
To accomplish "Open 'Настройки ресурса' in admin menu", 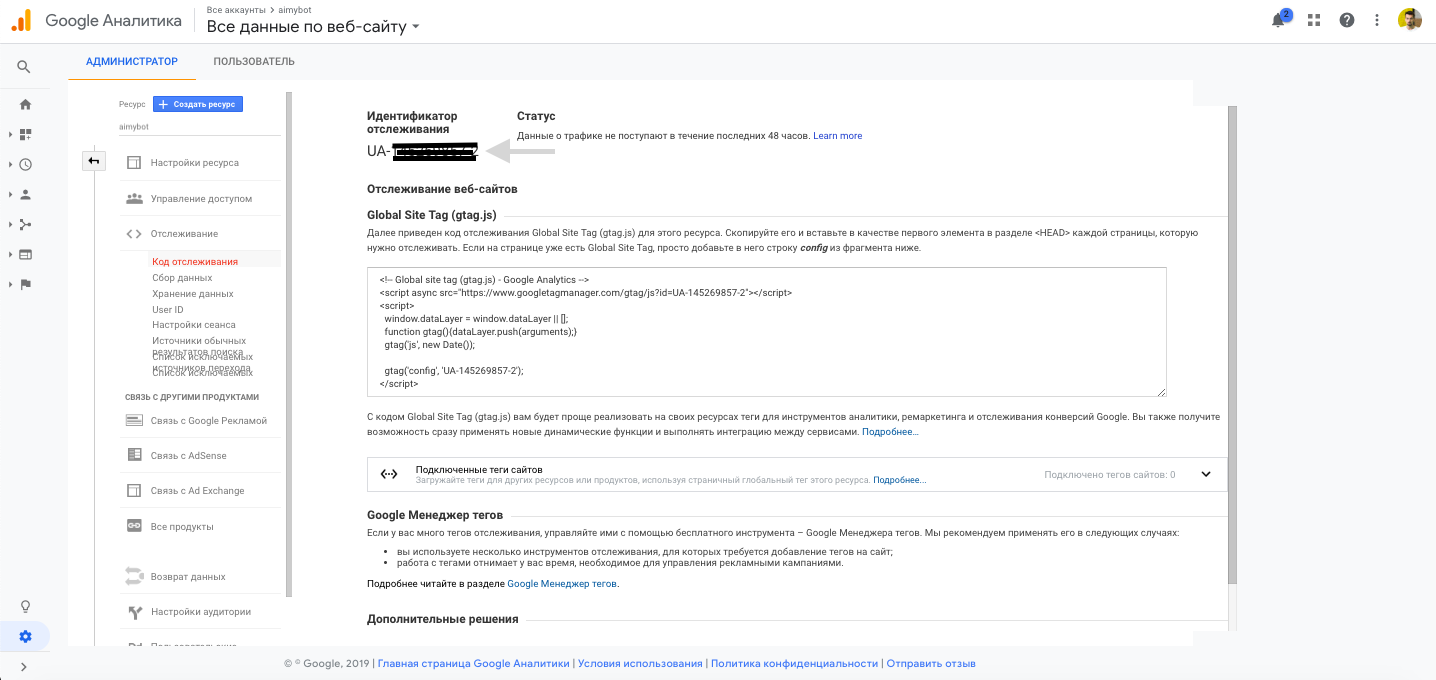I will pos(194,163).
